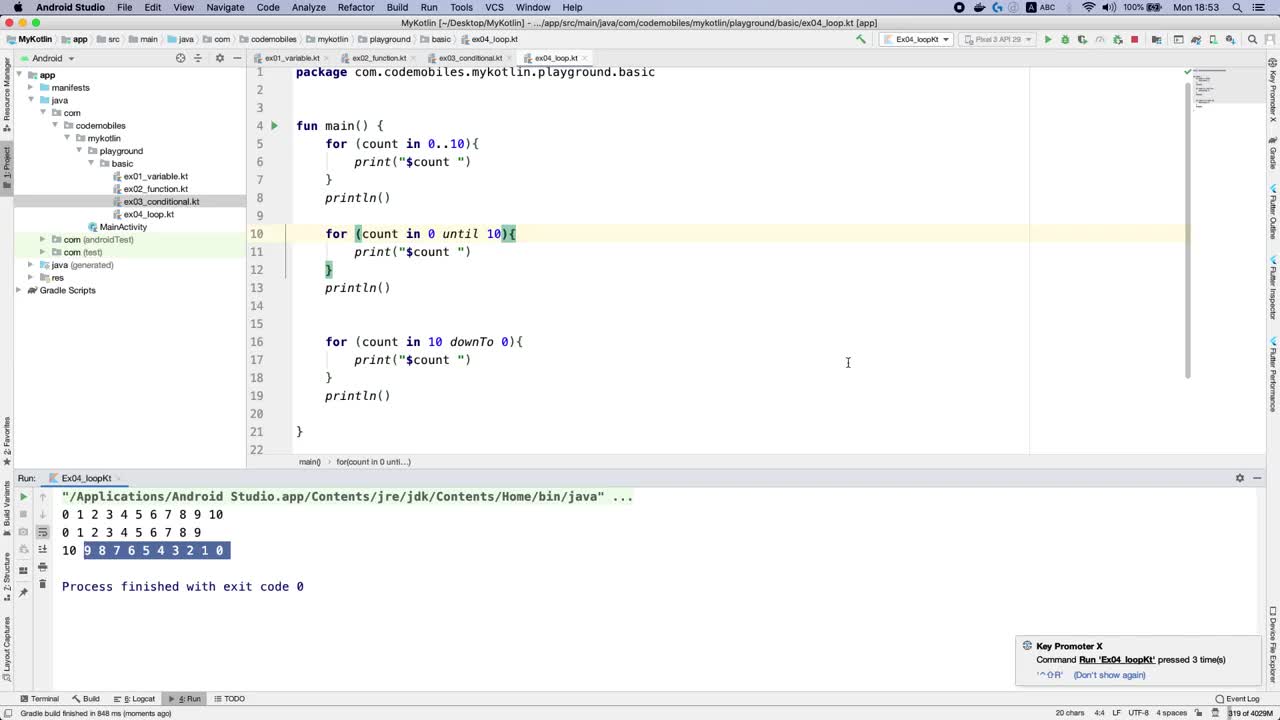Open Project panel gear settings
This screenshot has height=720, width=1280.
220,58
